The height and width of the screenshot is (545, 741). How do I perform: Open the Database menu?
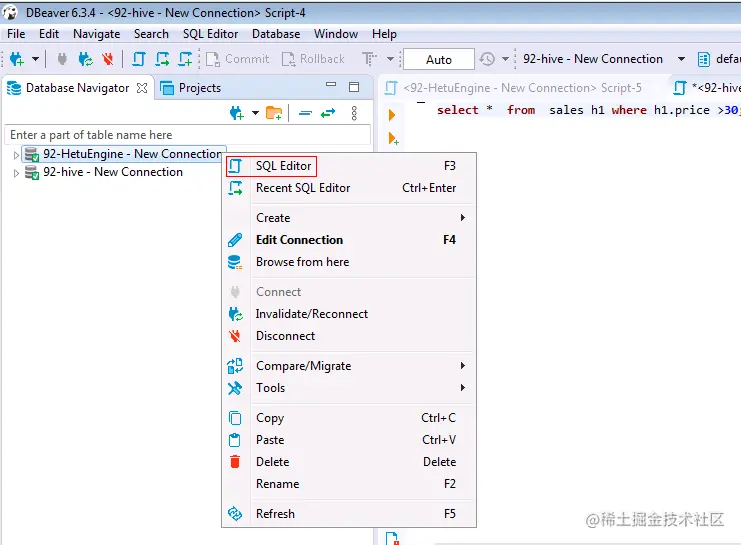tap(276, 34)
